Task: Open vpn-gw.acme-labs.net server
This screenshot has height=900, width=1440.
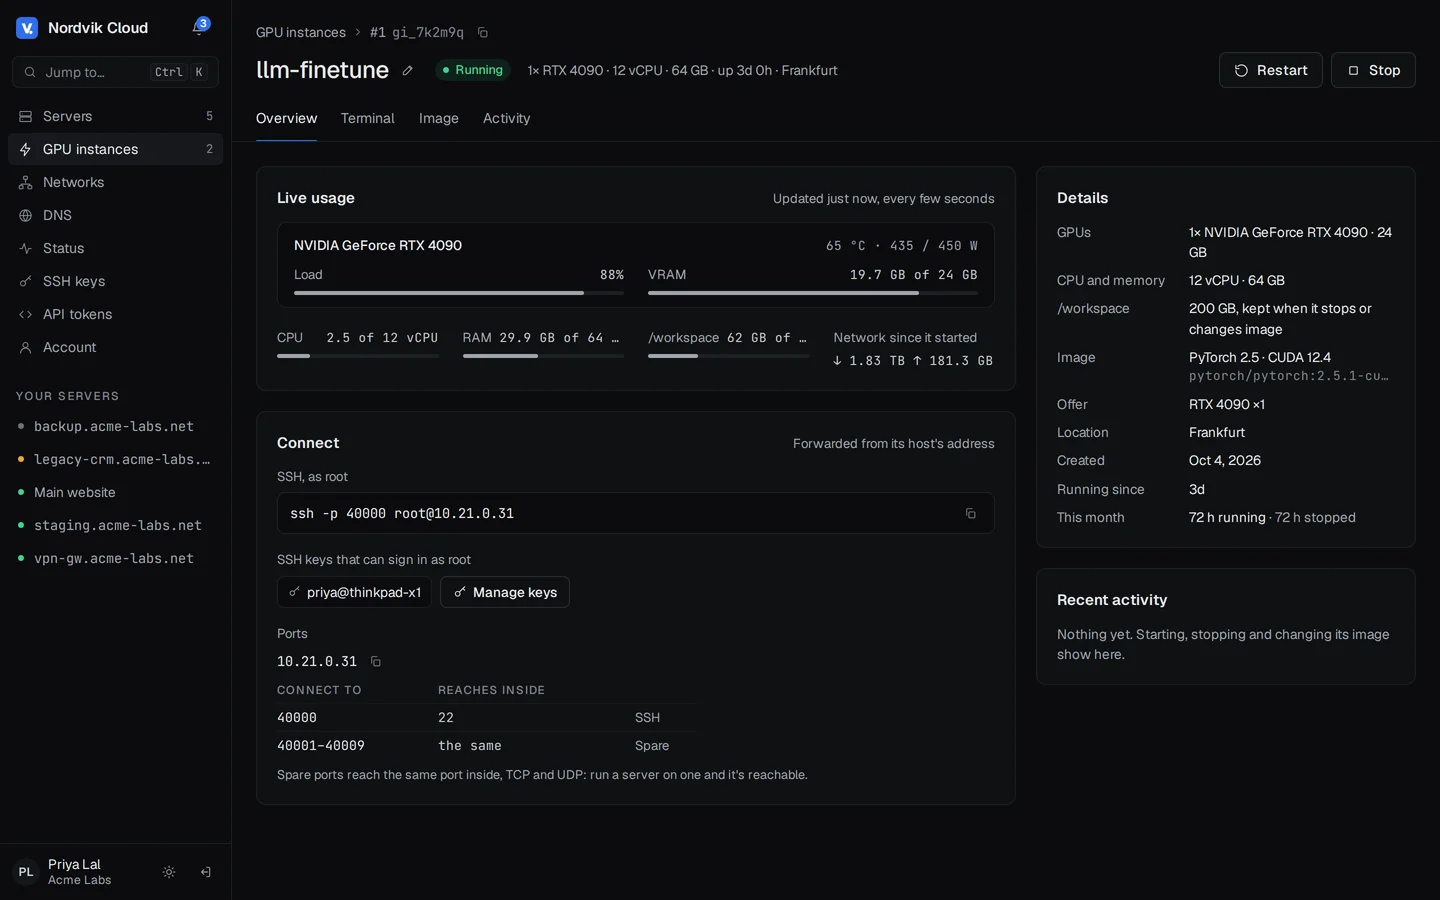Action: point(115,558)
